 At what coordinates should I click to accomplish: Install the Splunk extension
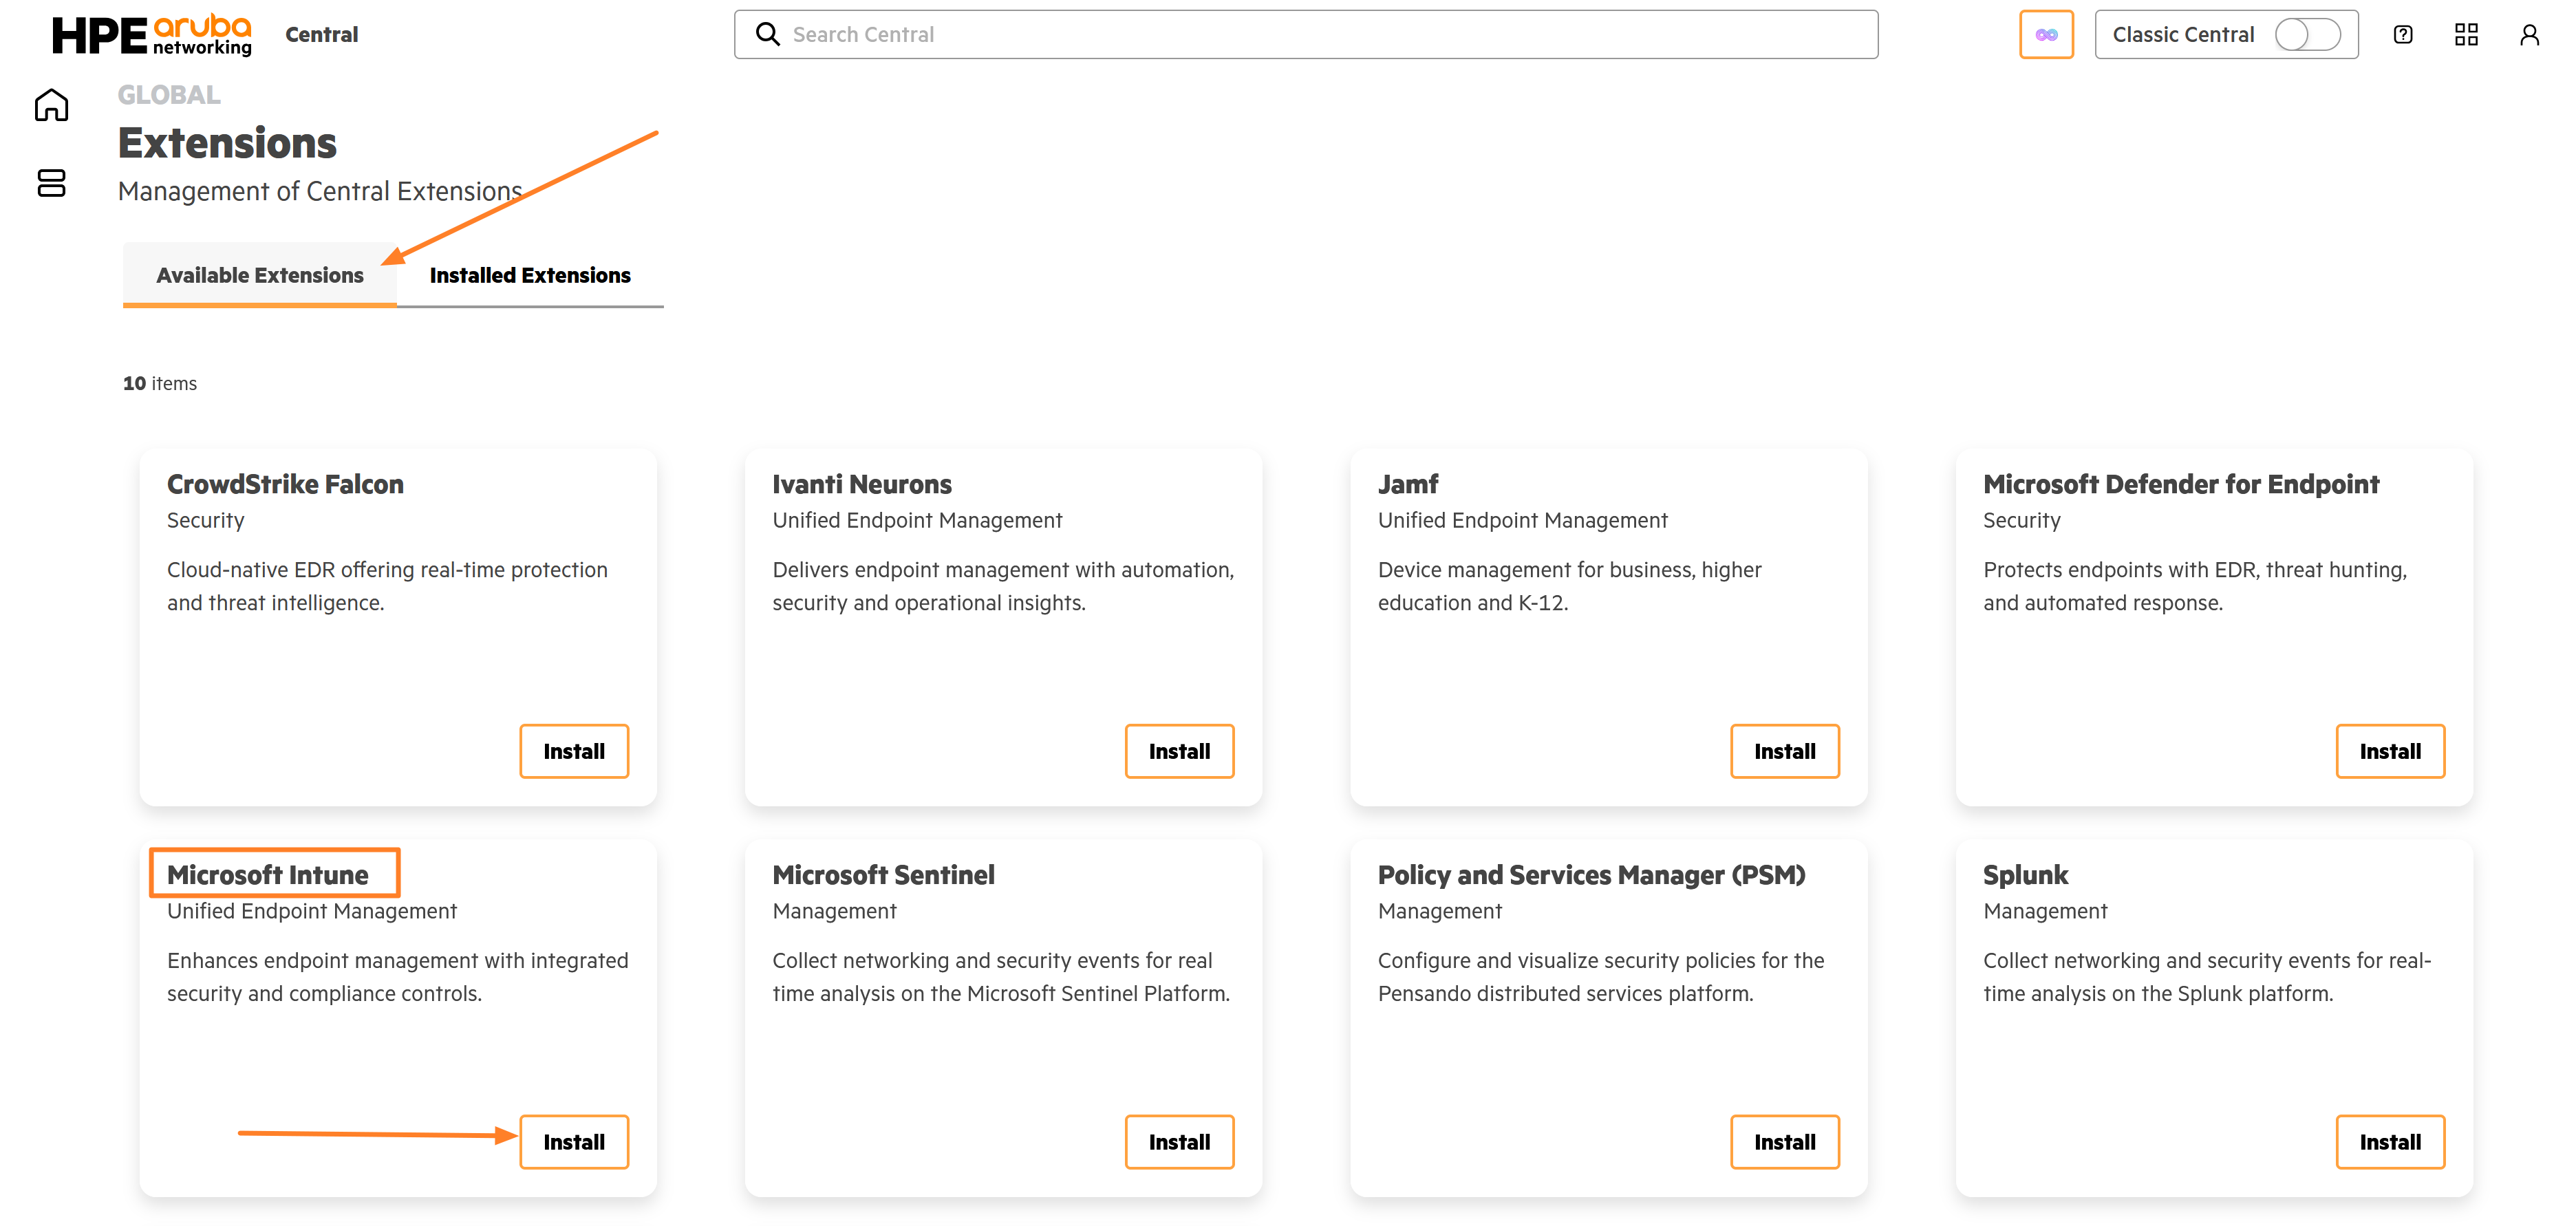tap(2390, 1142)
